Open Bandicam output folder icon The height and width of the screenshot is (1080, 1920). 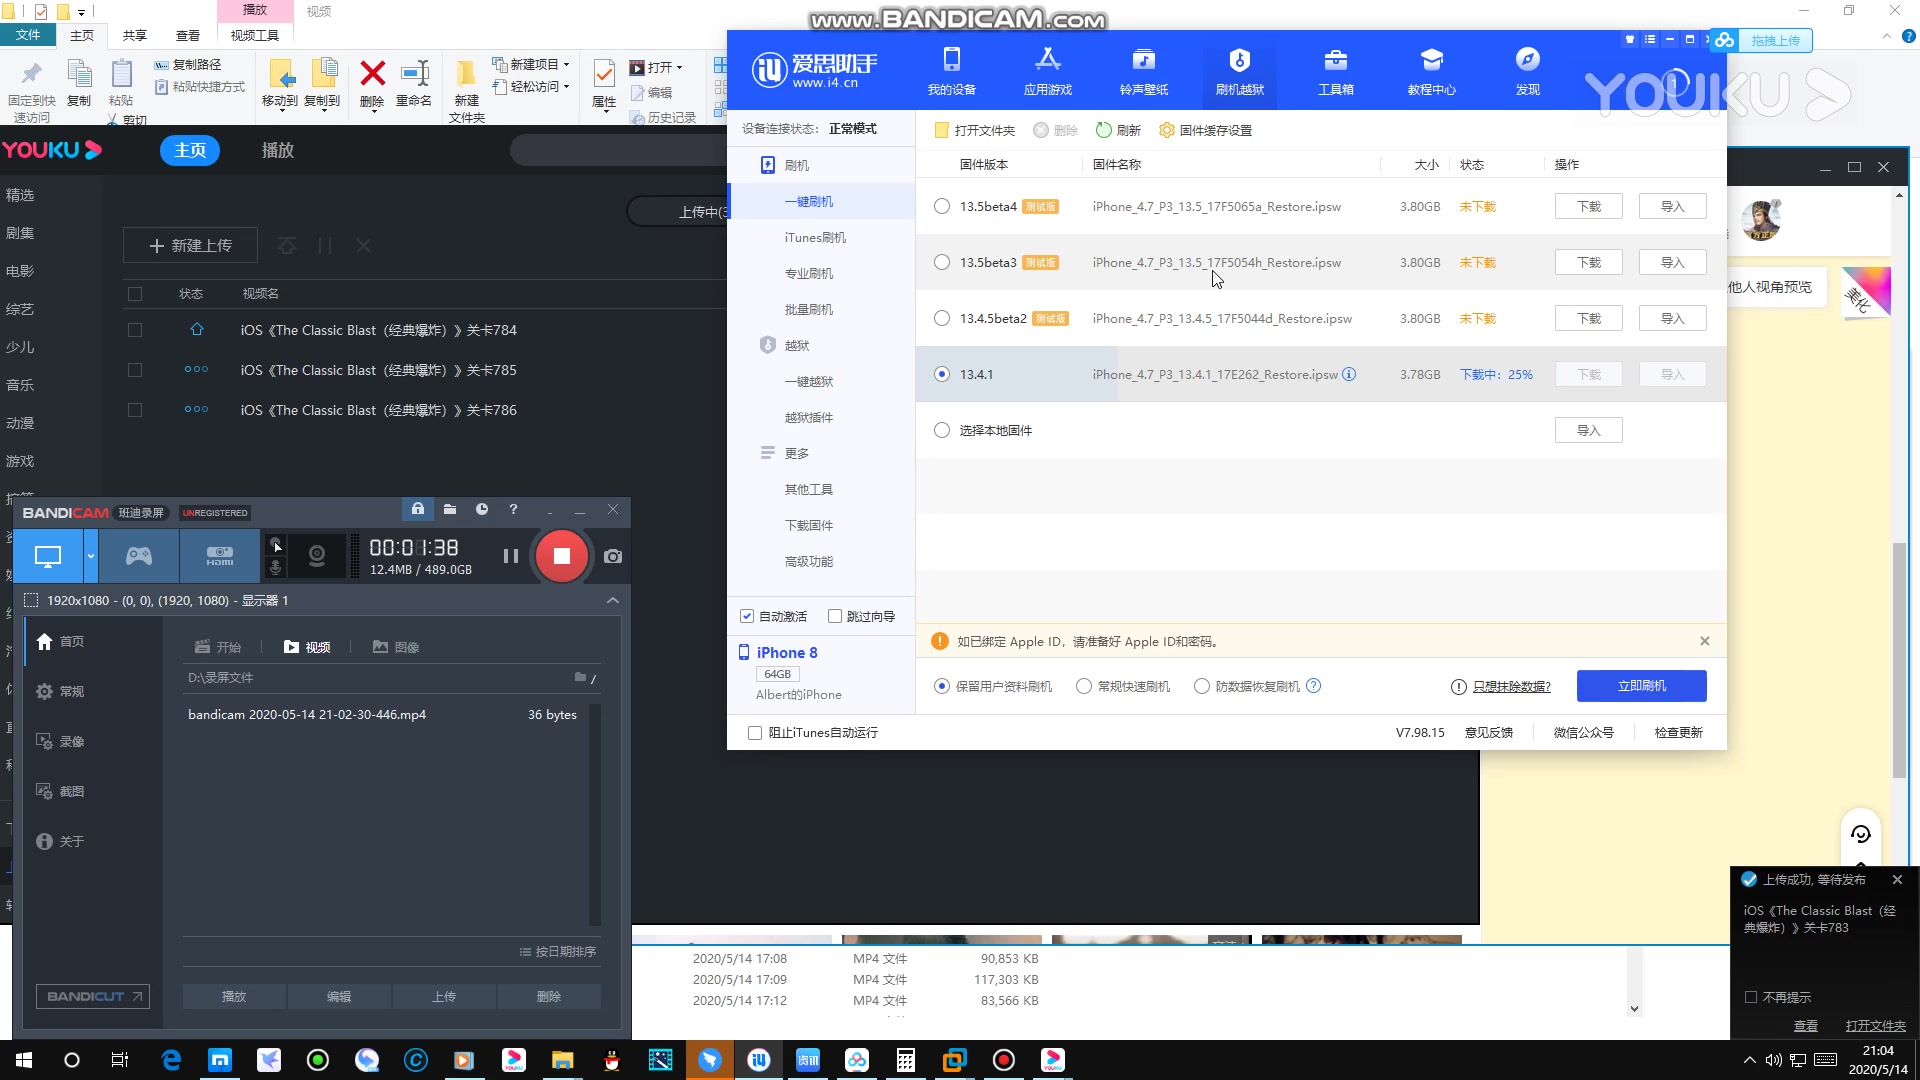pos(450,509)
